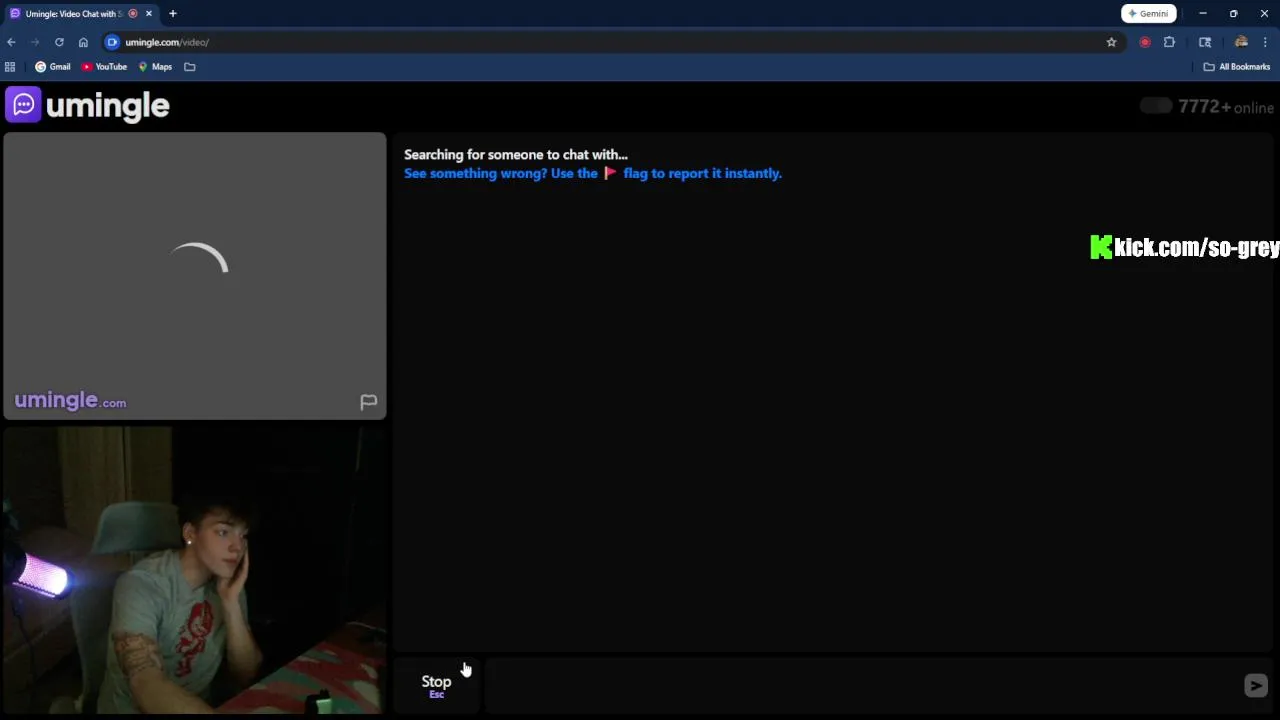This screenshot has height=720, width=1280.
Task: Go forward in browser history
Action: pos(35,42)
